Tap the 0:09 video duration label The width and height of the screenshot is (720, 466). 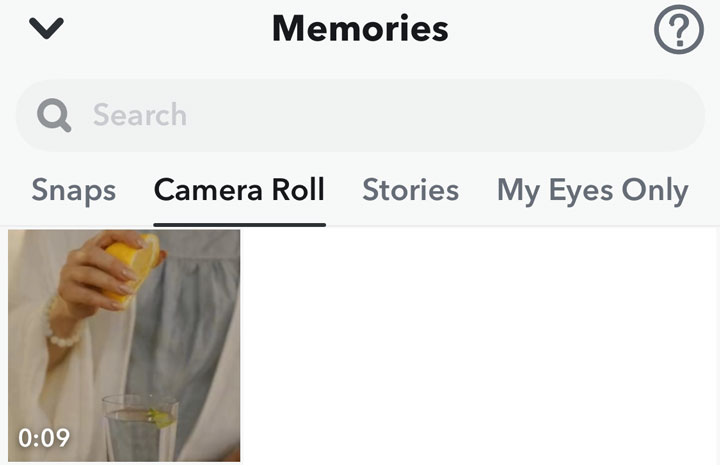pyautogui.click(x=44, y=438)
